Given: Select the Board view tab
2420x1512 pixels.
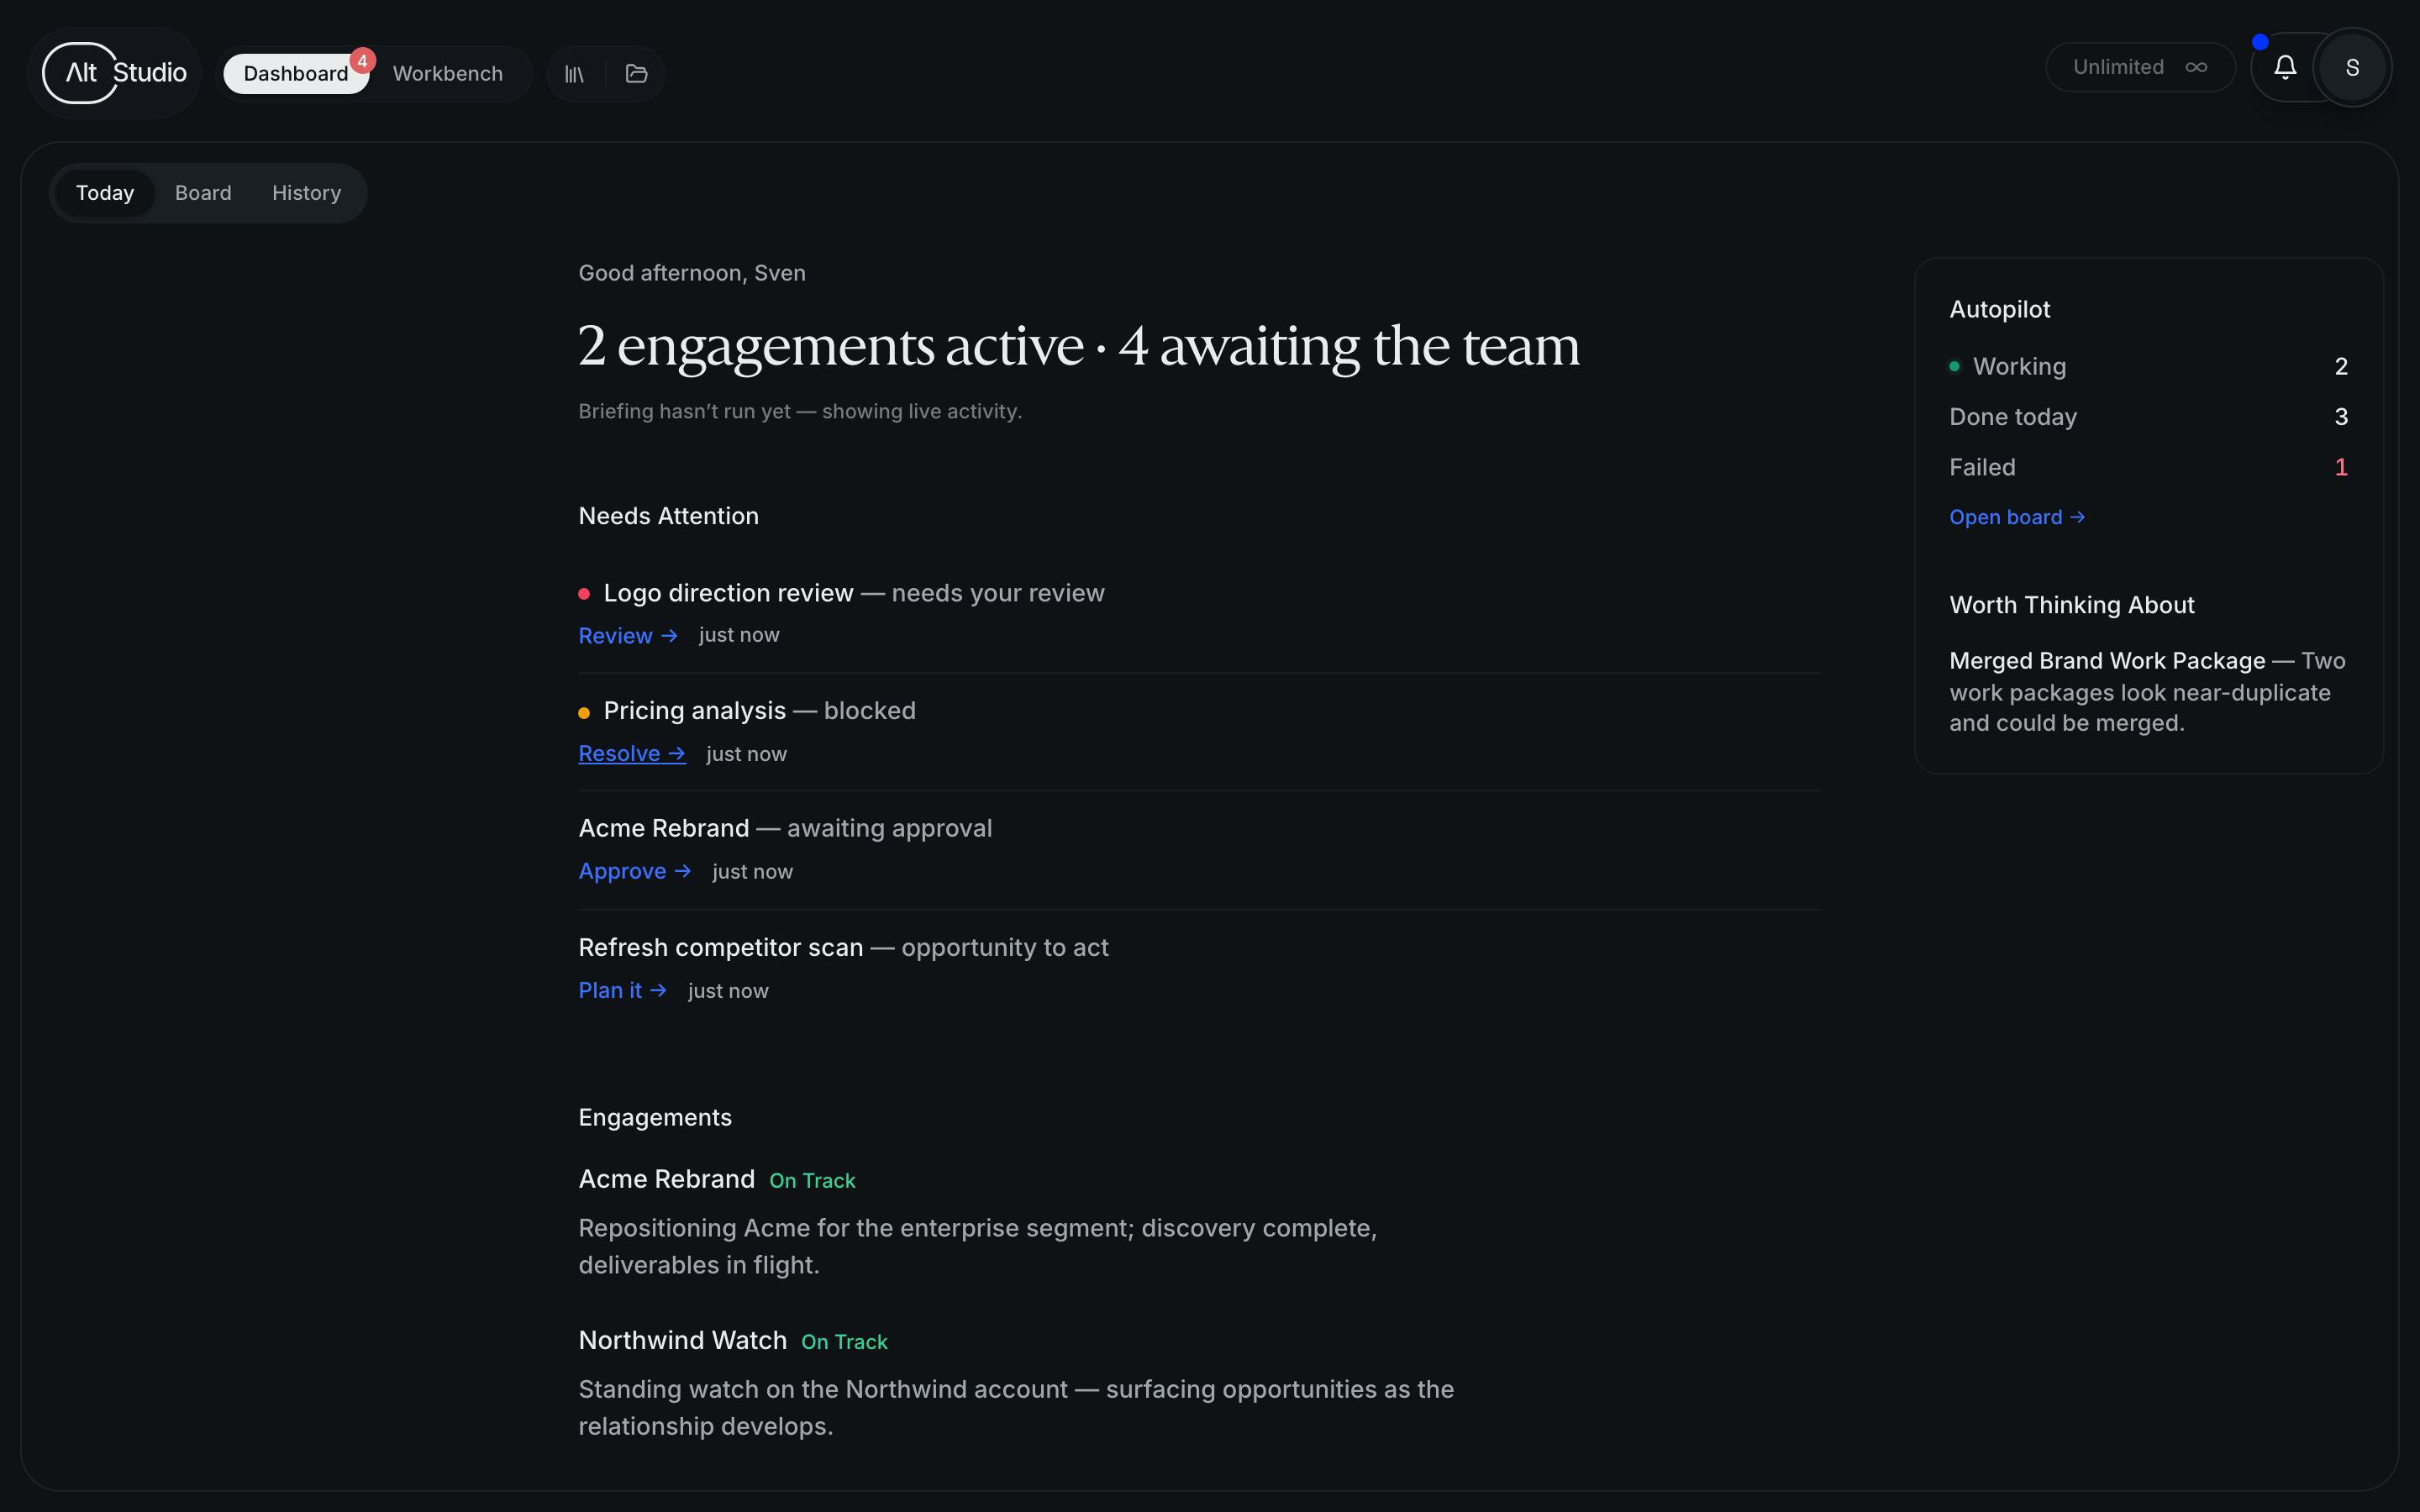Looking at the screenshot, I should click(203, 193).
